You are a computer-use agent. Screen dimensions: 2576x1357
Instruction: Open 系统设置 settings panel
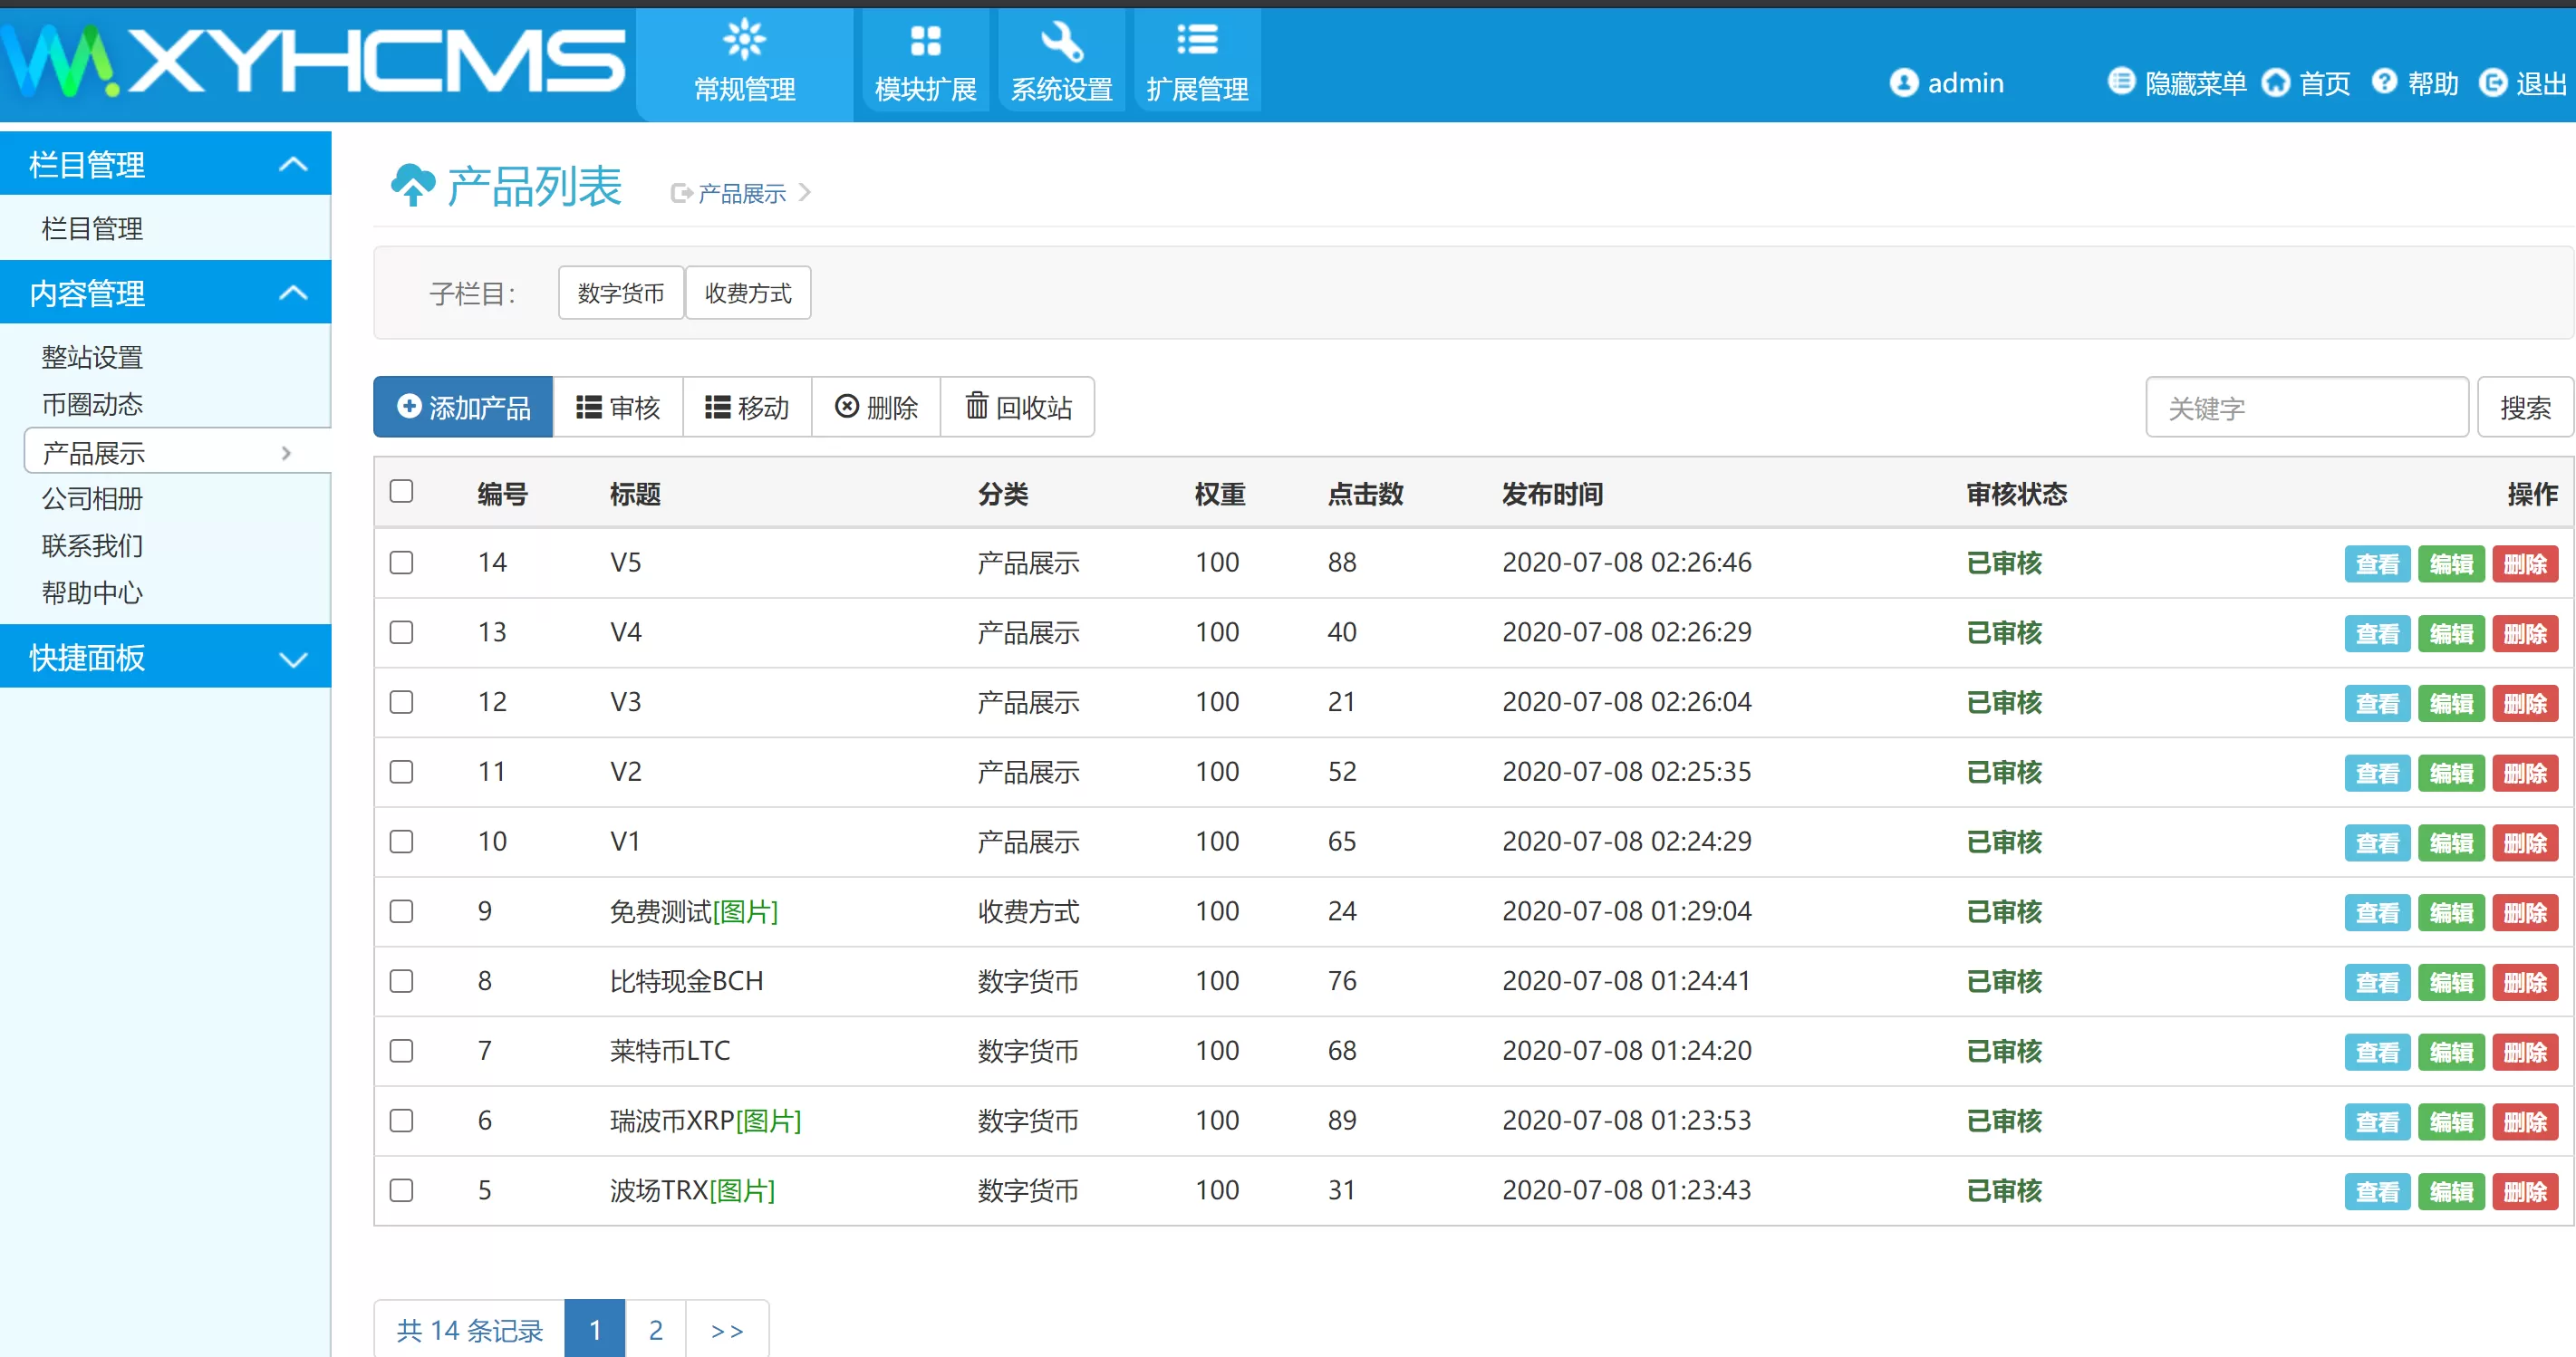tap(1060, 60)
